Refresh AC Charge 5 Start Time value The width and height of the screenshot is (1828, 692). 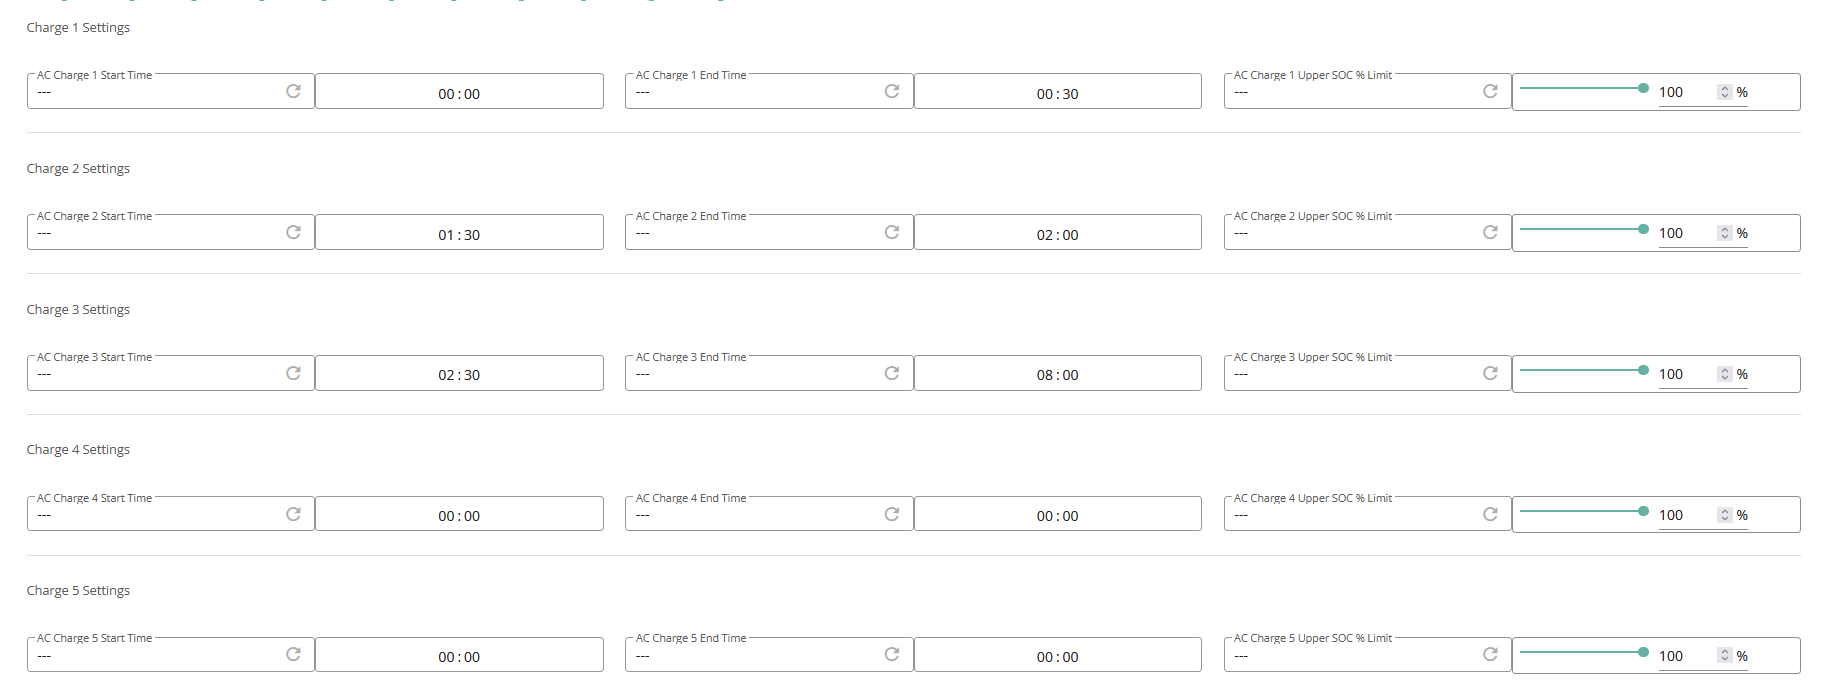[x=293, y=654]
